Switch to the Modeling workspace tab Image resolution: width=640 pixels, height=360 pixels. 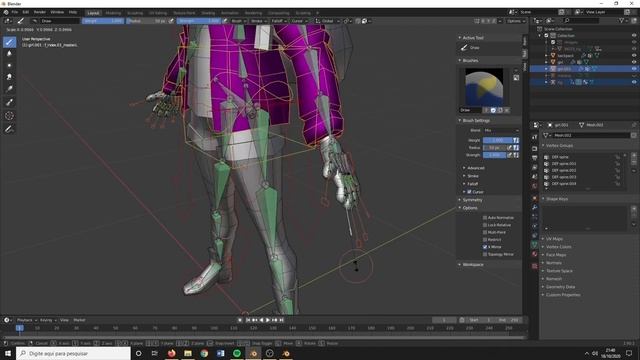click(x=113, y=13)
